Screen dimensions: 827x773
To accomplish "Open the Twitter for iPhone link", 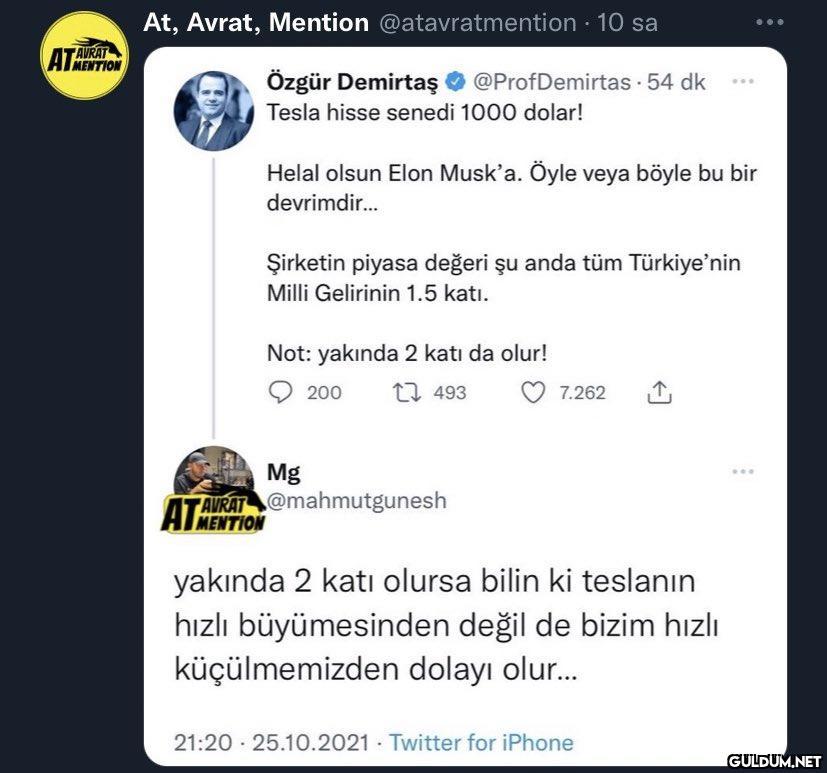I will pyautogui.click(x=481, y=743).
